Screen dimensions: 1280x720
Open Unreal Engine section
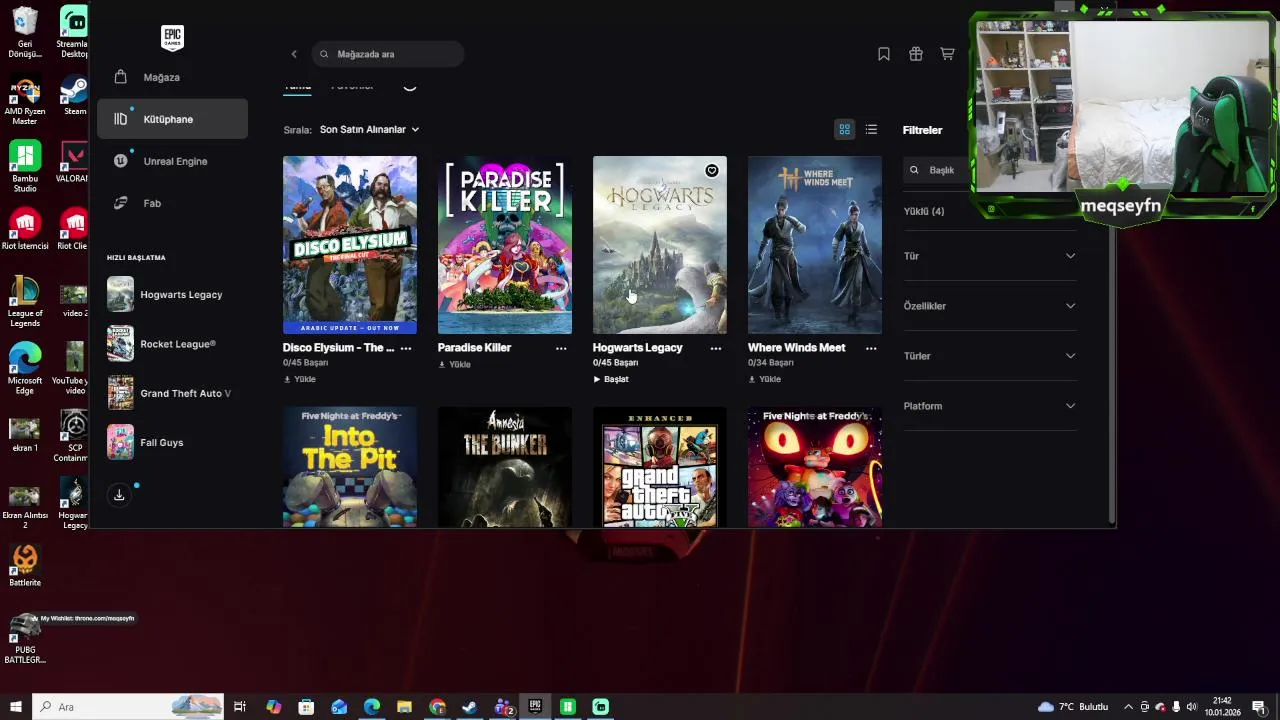172,161
